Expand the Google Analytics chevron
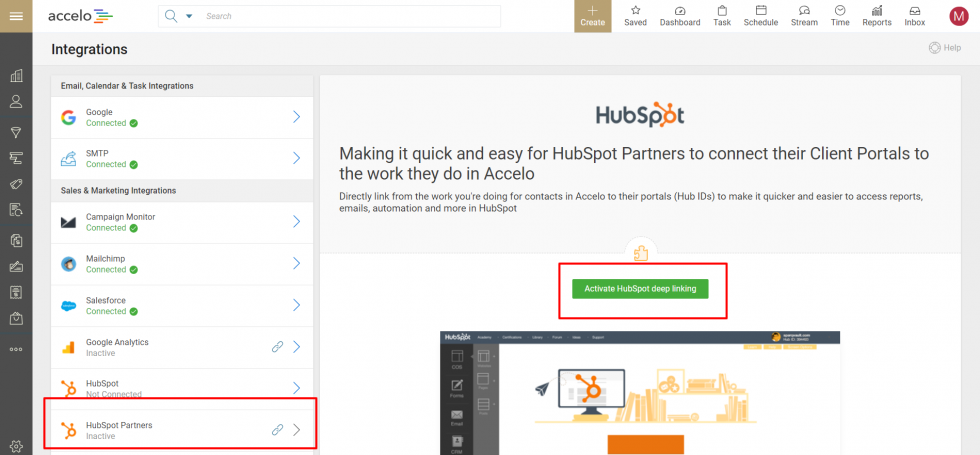The width and height of the screenshot is (980, 455). tap(297, 347)
